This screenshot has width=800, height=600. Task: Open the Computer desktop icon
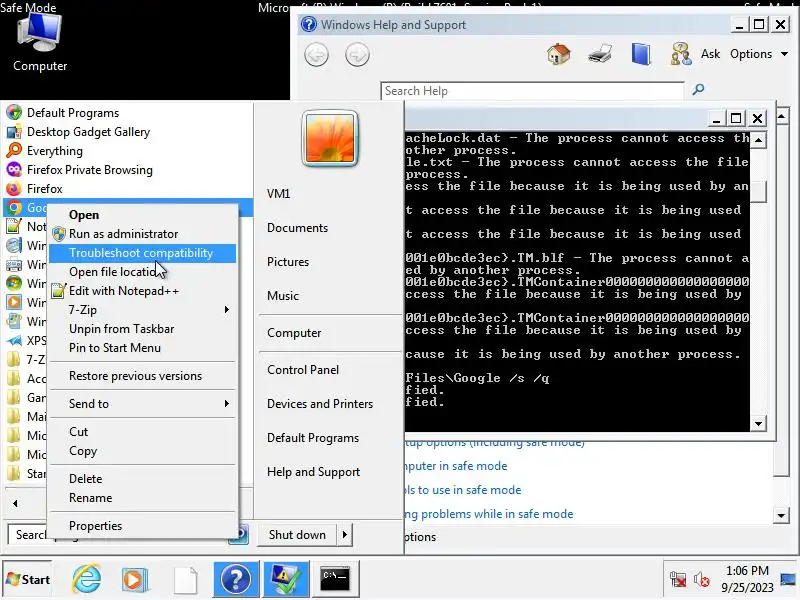[40, 43]
